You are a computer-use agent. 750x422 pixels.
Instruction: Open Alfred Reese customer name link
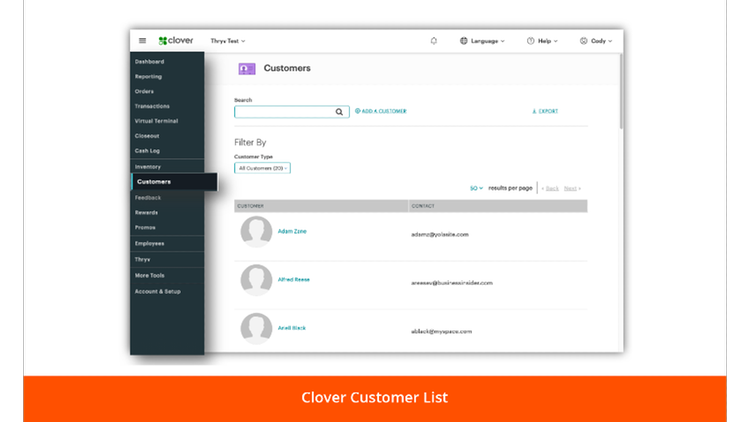coord(294,279)
